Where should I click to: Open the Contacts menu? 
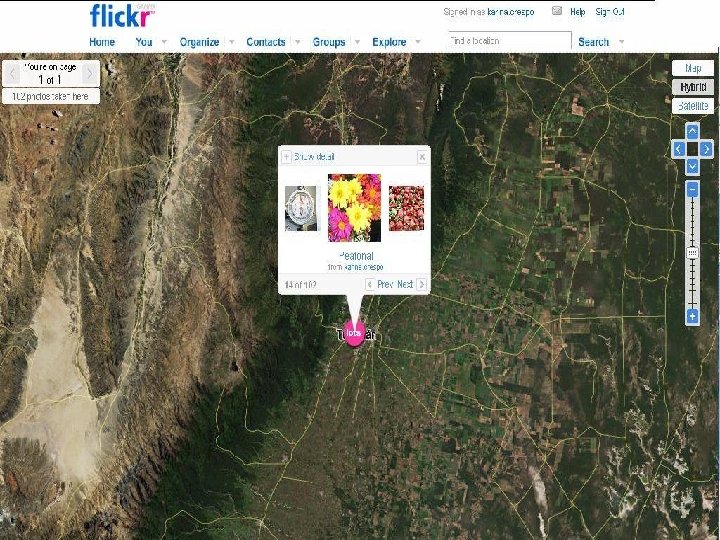coord(266,42)
